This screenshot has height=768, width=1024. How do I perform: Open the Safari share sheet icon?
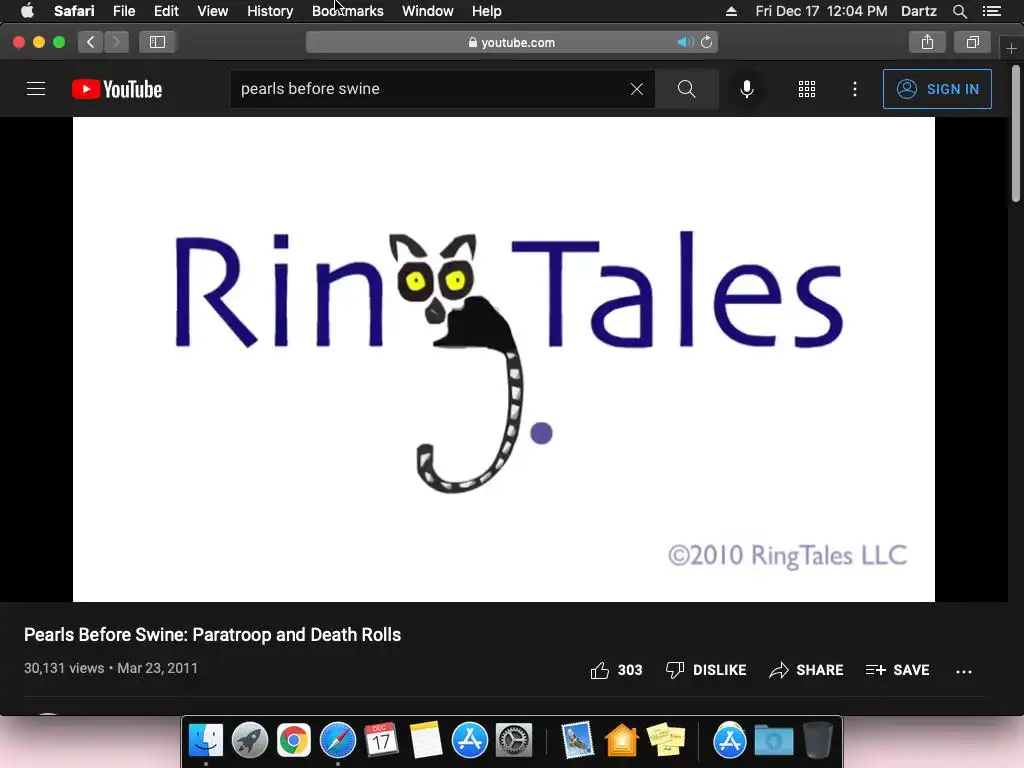pyautogui.click(x=927, y=42)
